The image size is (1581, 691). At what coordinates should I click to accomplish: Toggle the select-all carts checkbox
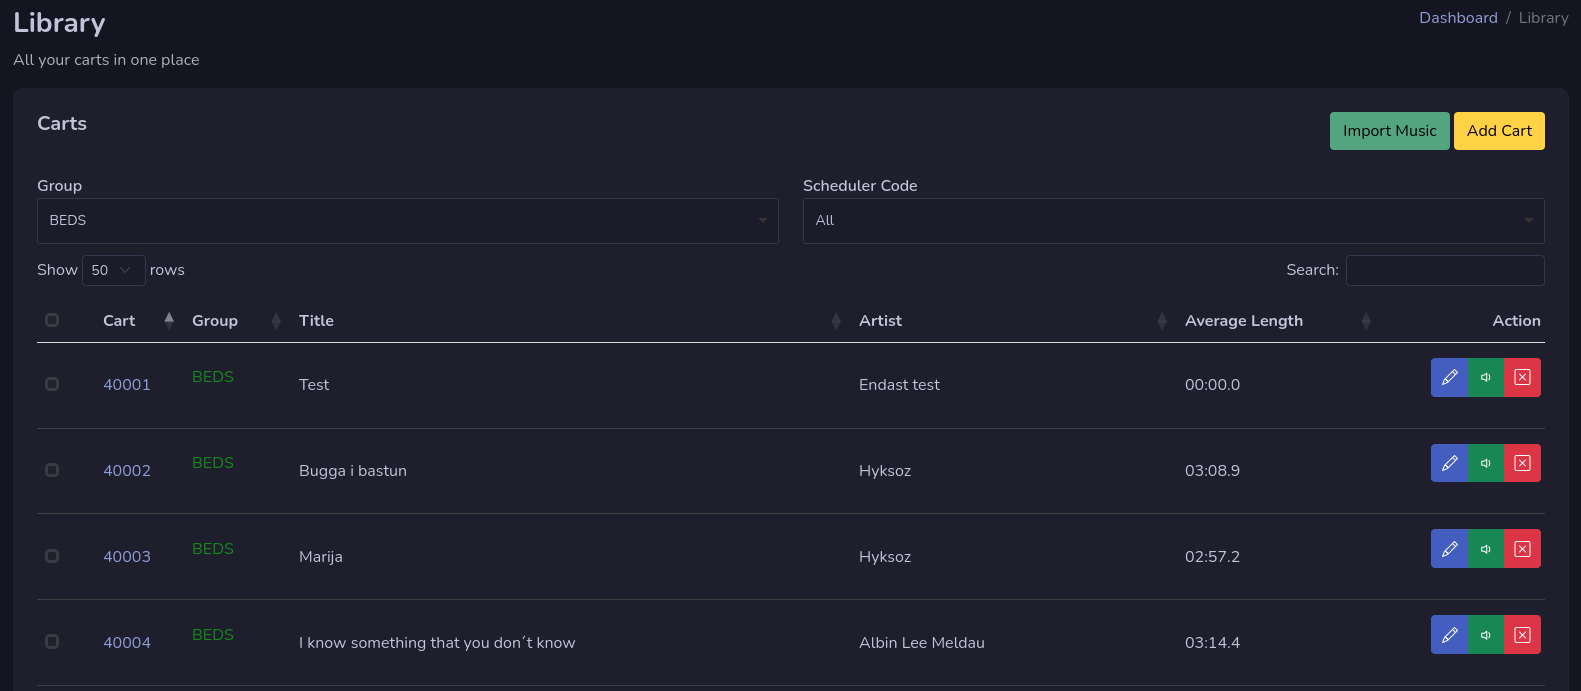point(52,320)
